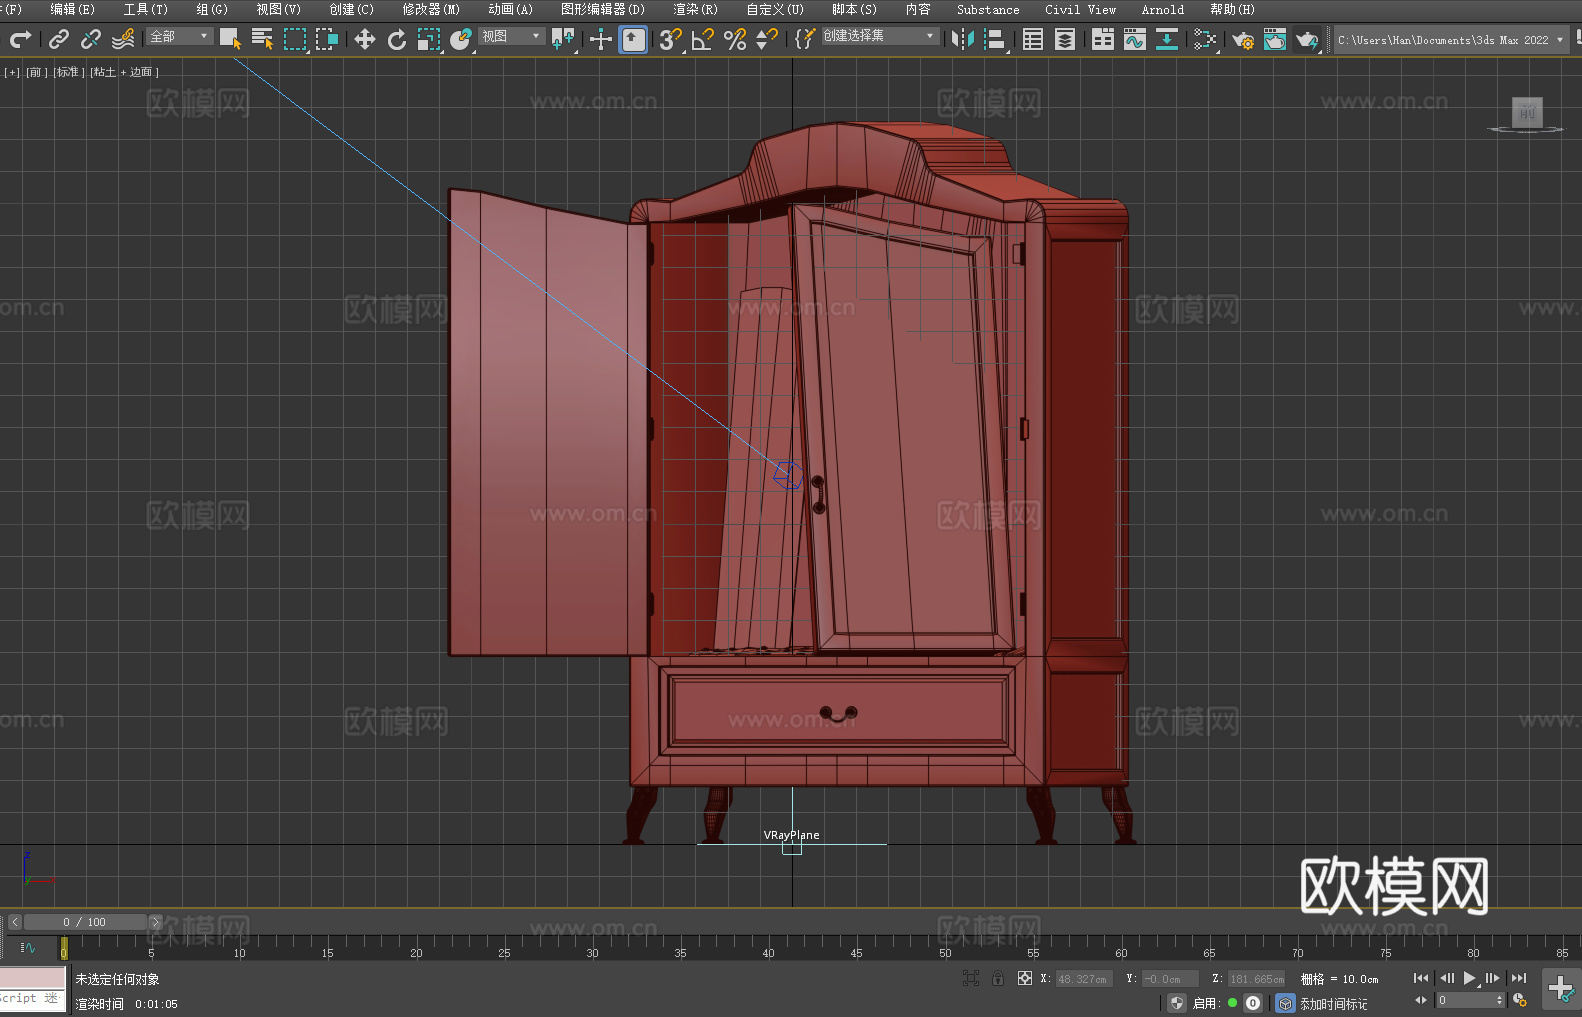
Task: Click Select and Manipulate crosshair icon
Action: pos(601,39)
